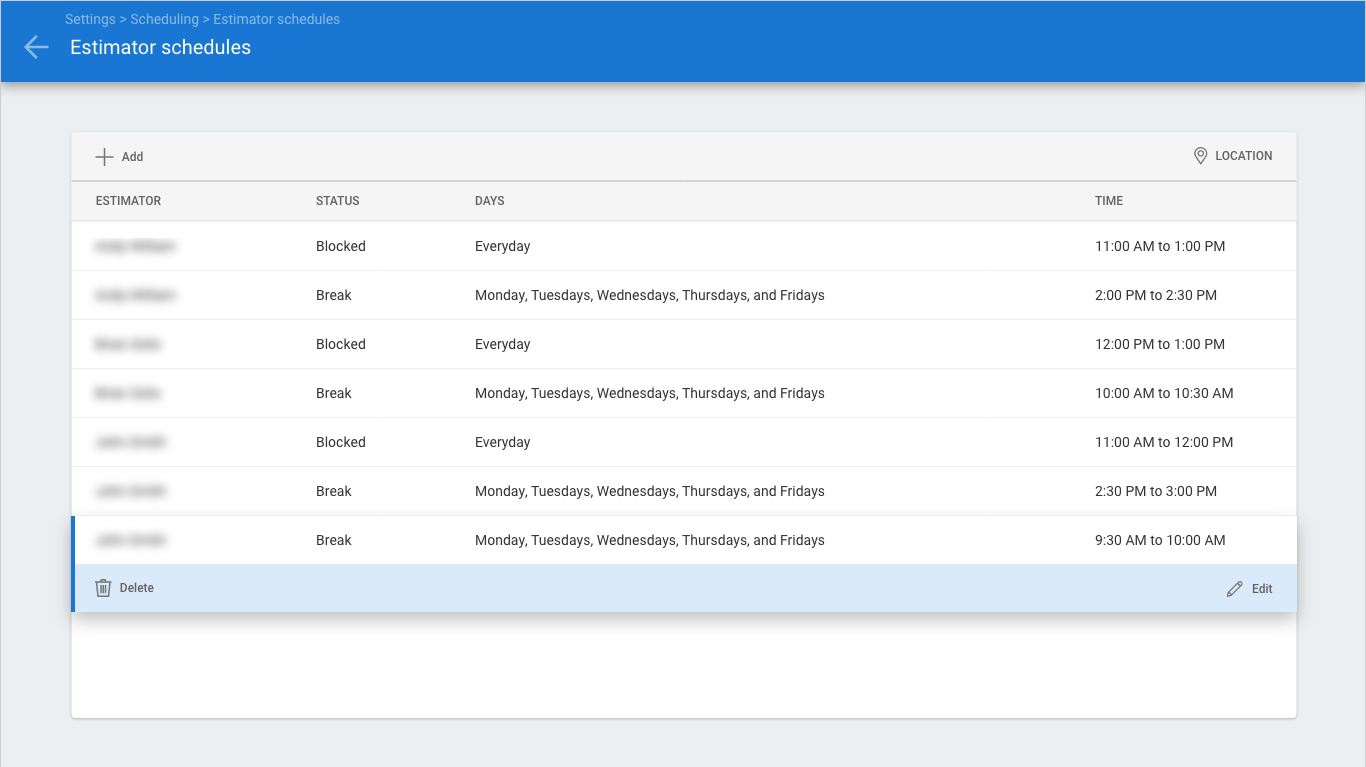Click Break status in 2:00 PM to 2:30 PM row
This screenshot has width=1366, height=767.
tap(334, 295)
